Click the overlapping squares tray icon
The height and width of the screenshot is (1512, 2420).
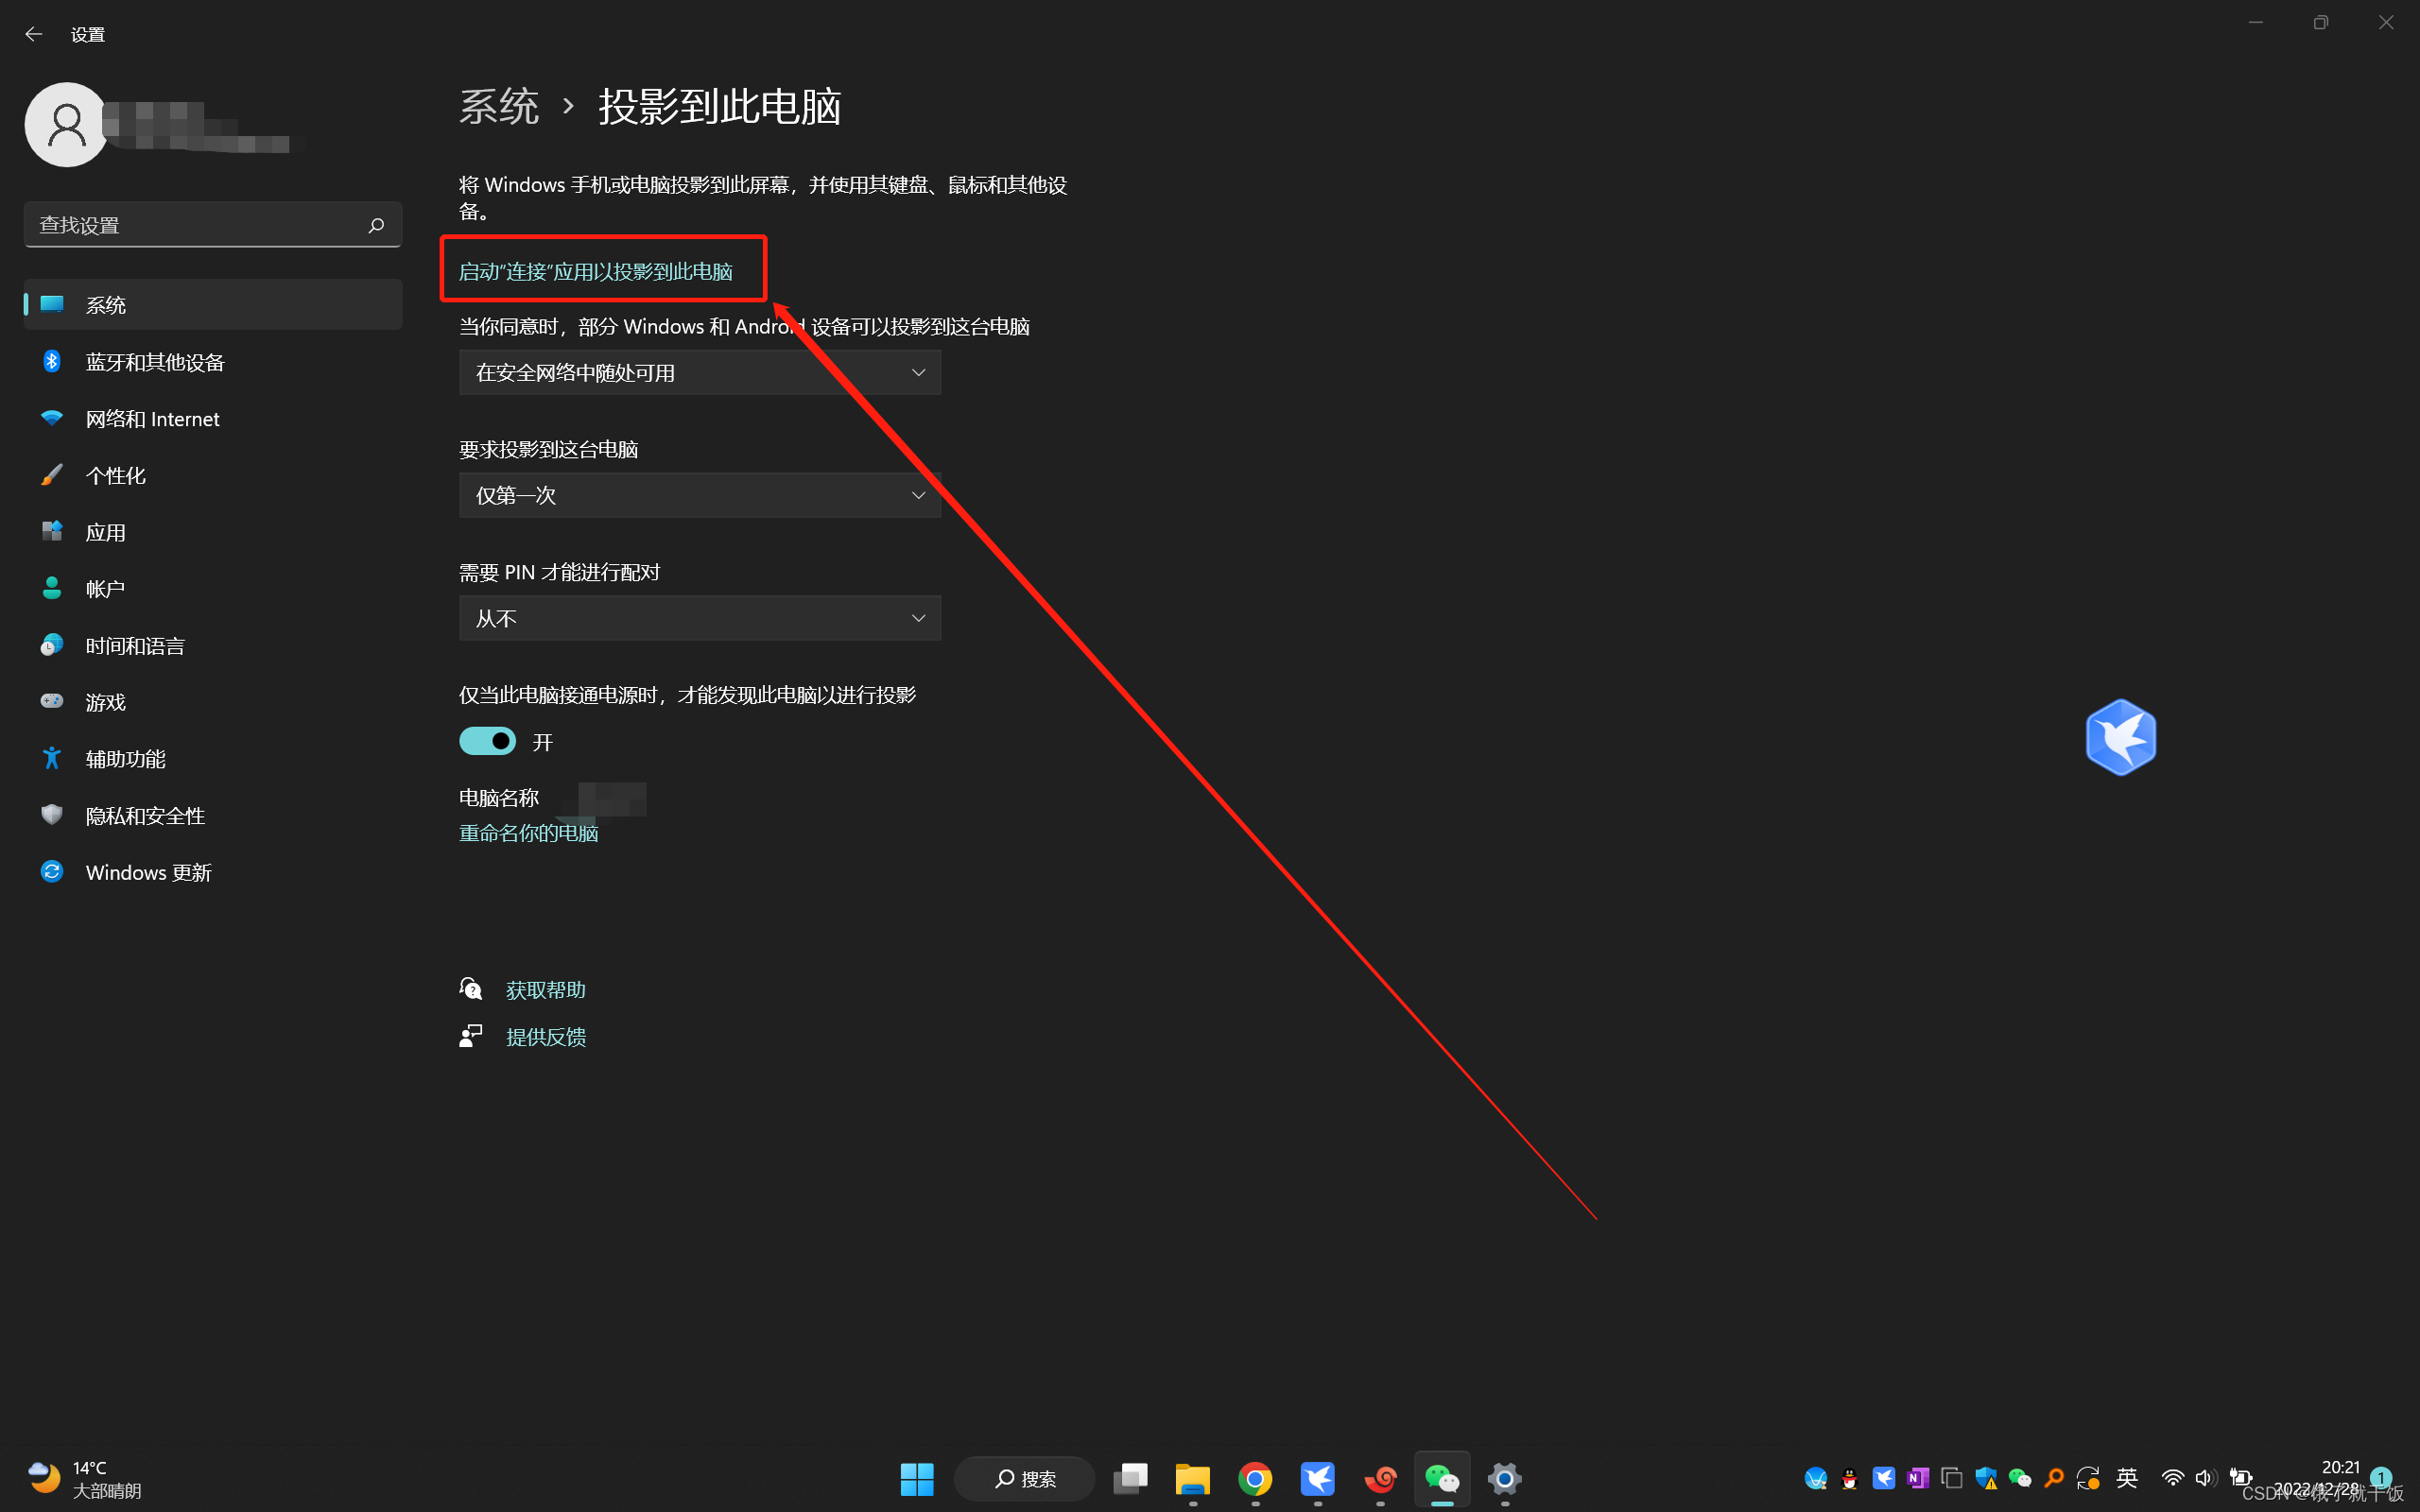(x=1952, y=1479)
